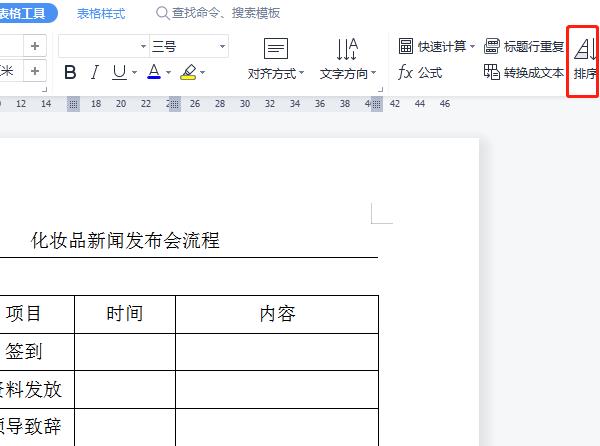Click the upper plus stepper button
Viewport: 600px width, 446px height.
point(35,46)
